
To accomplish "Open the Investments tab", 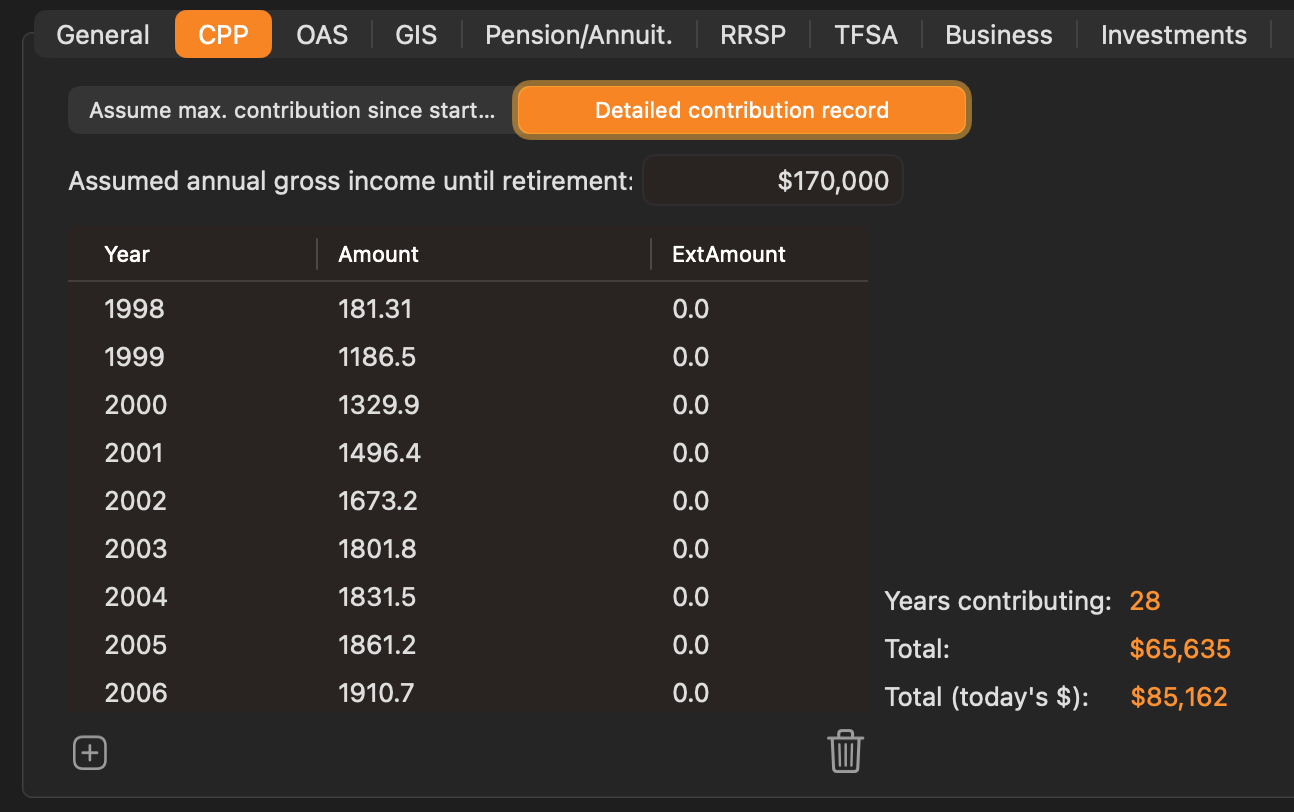I will pos(1174,35).
